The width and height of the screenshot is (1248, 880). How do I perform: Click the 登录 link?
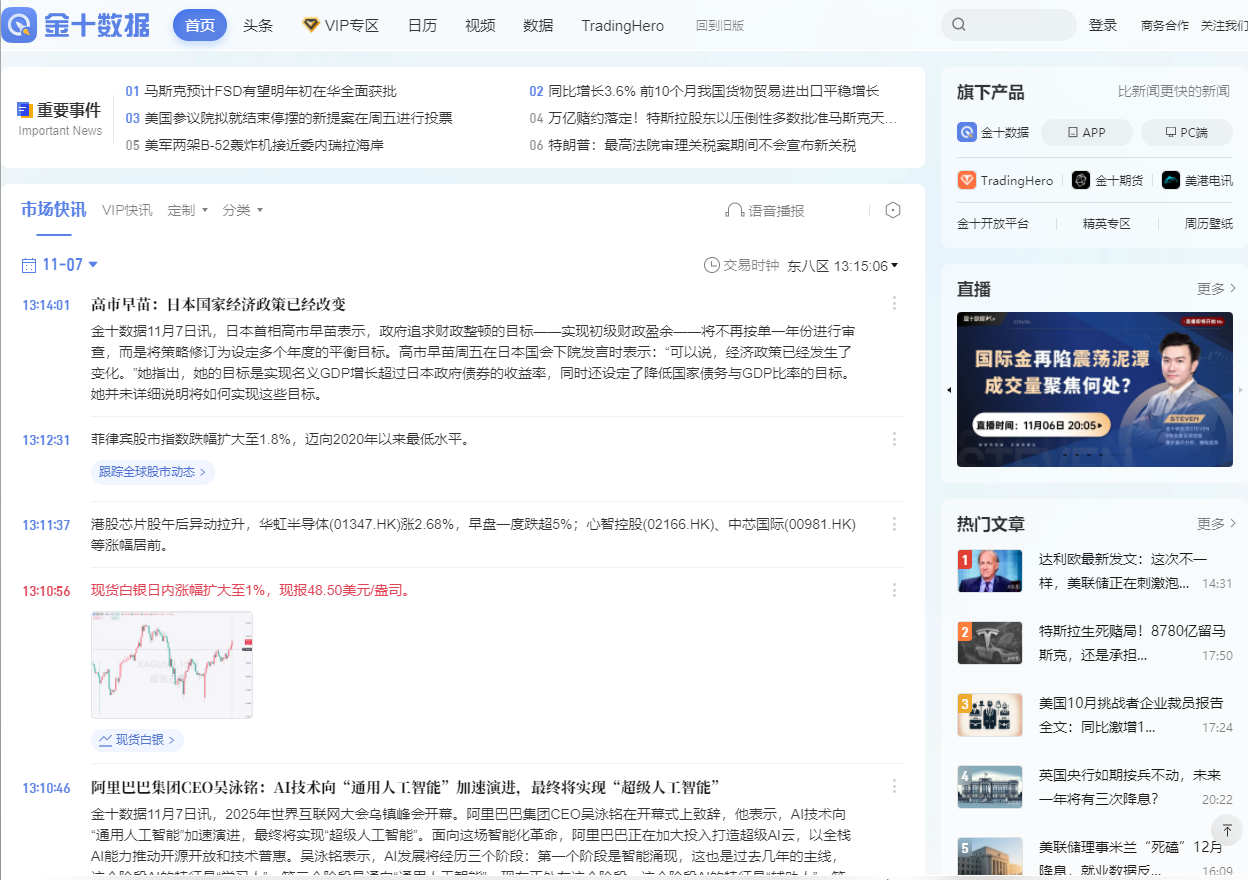[1103, 25]
